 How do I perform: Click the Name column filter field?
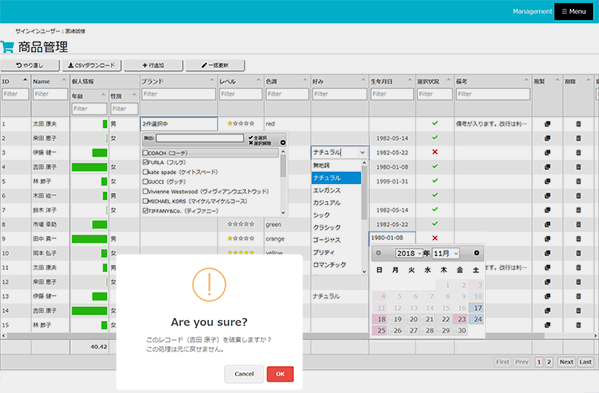50,94
